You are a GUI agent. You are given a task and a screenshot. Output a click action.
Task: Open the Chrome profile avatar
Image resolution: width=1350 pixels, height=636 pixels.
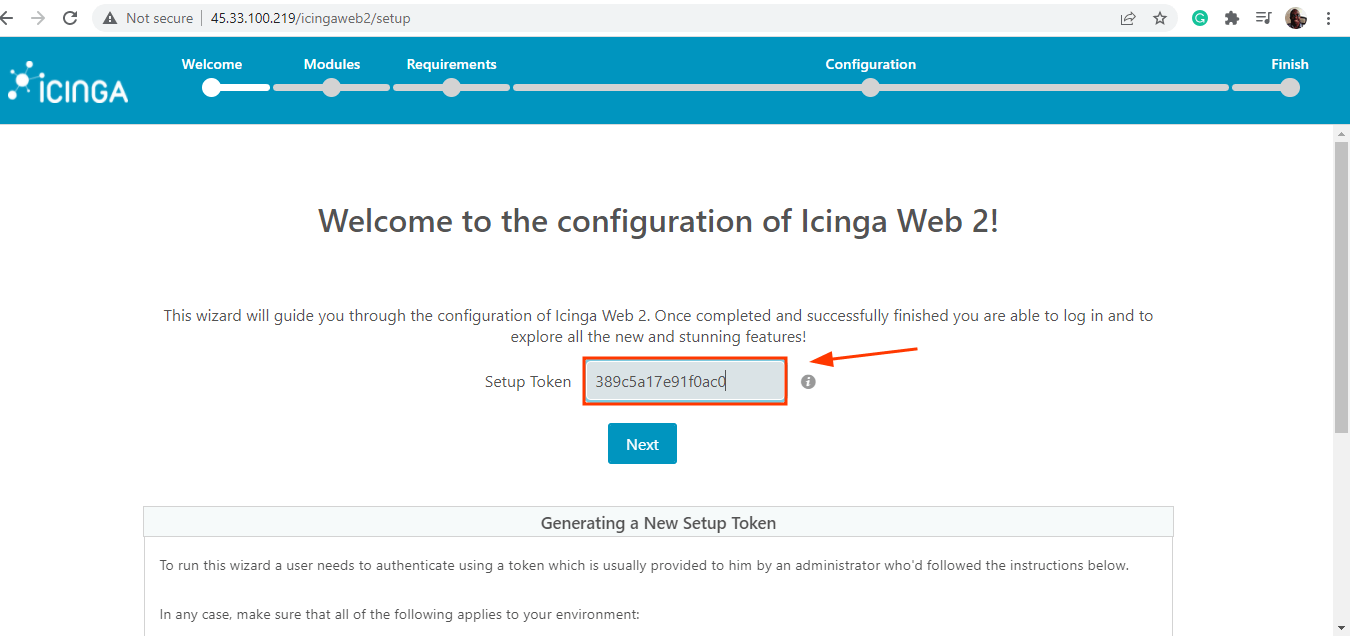click(1296, 18)
